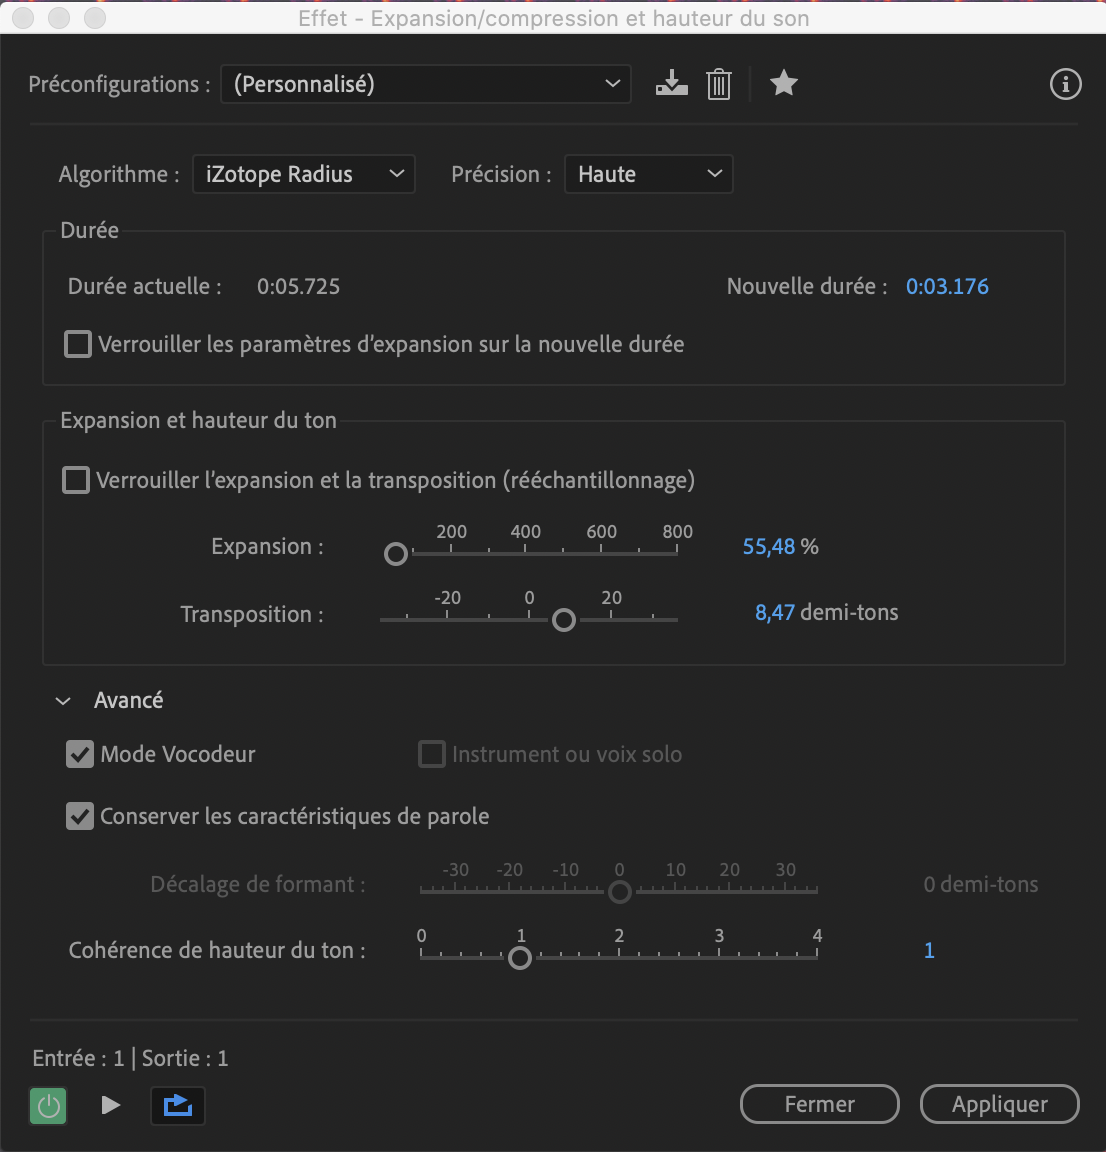Toggle the loop playback icon
1106x1152 pixels.
(x=177, y=1105)
